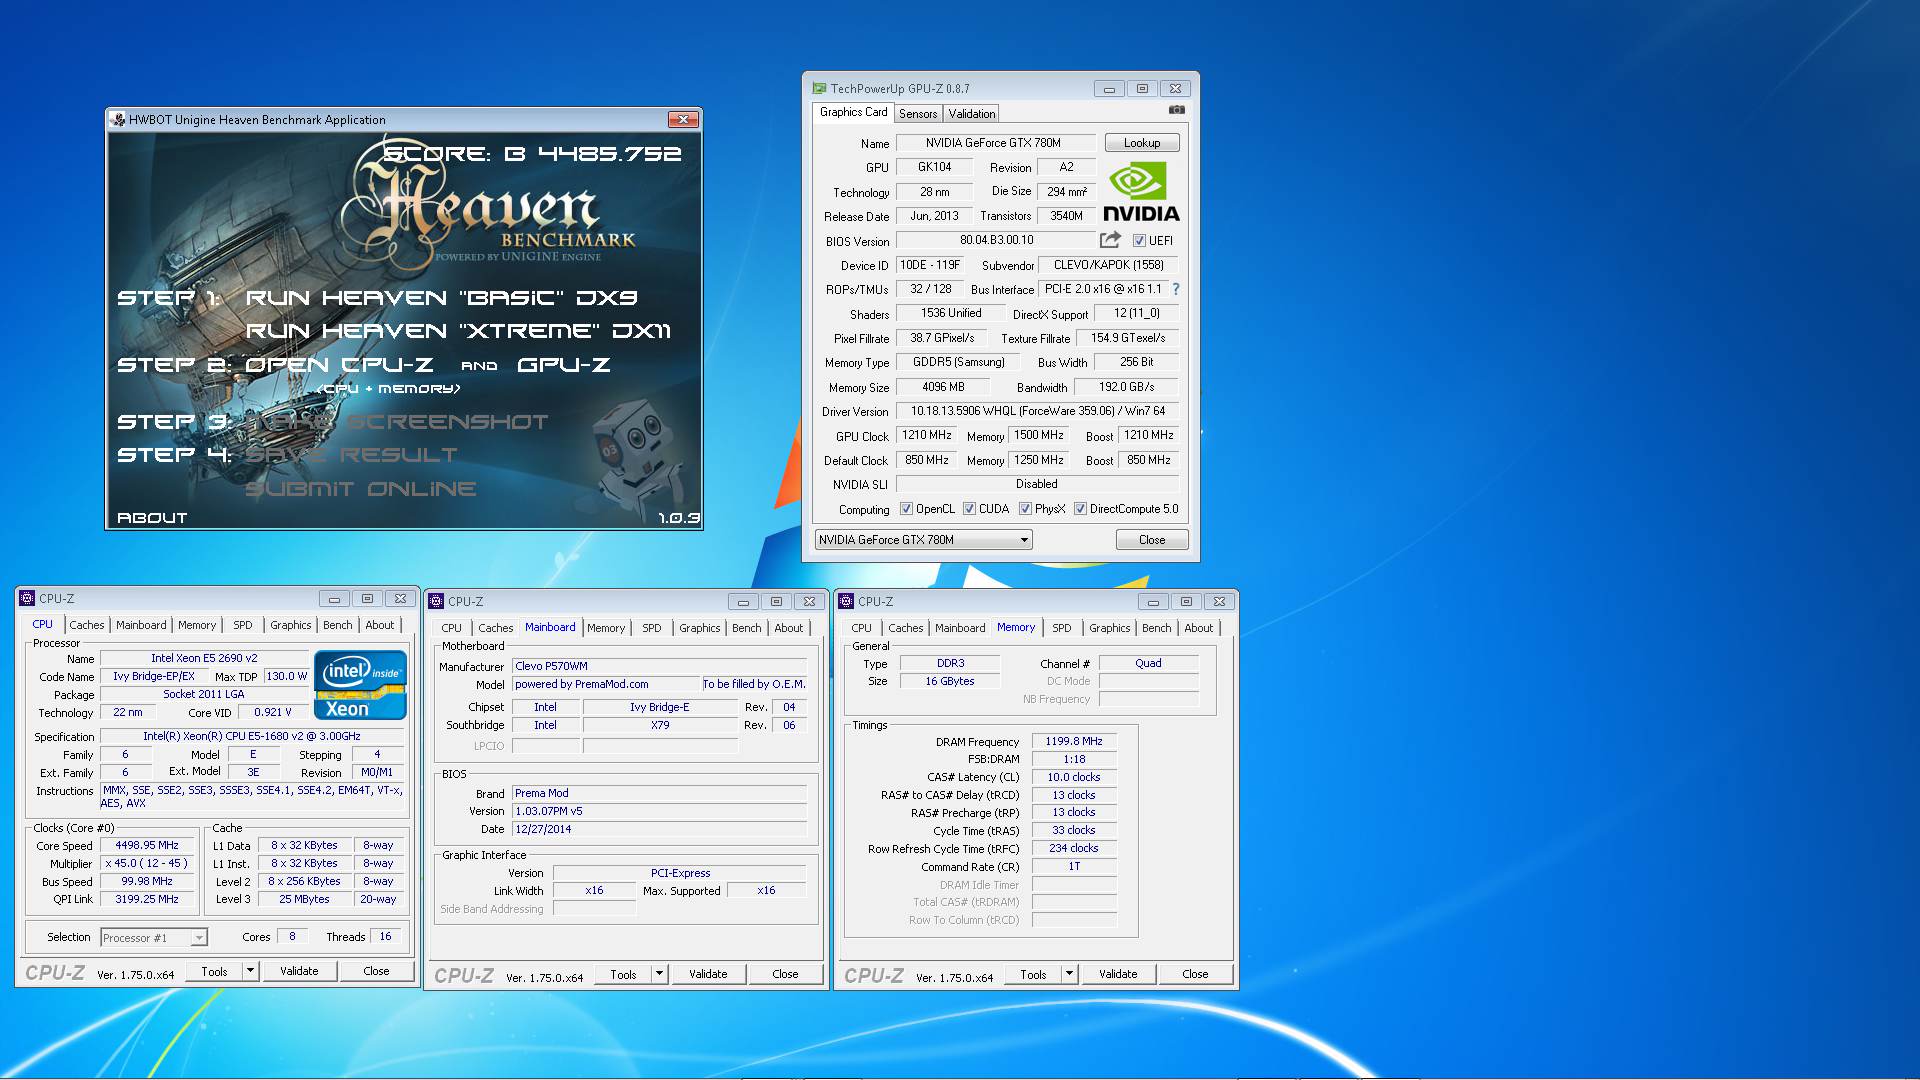
Task: Click Validate in the first CPU-Z window
Action: tap(299, 971)
